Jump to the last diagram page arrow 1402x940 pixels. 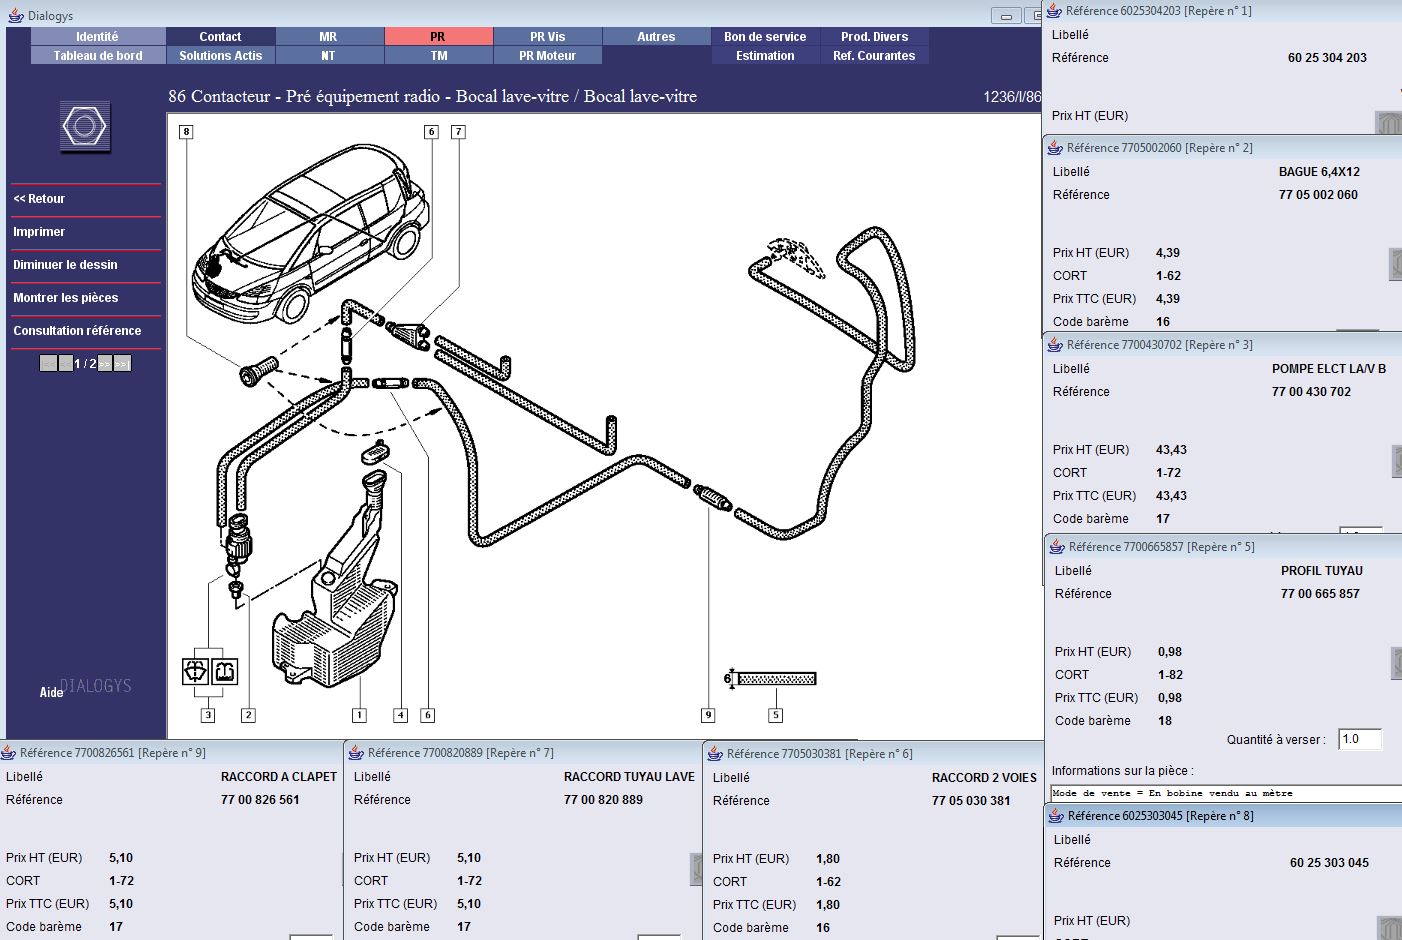[122, 364]
